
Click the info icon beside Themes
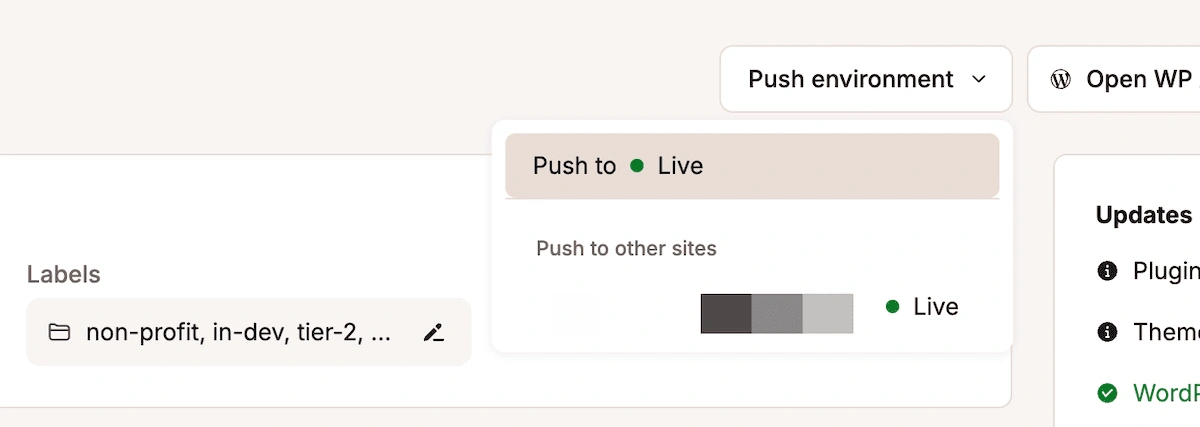1107,332
